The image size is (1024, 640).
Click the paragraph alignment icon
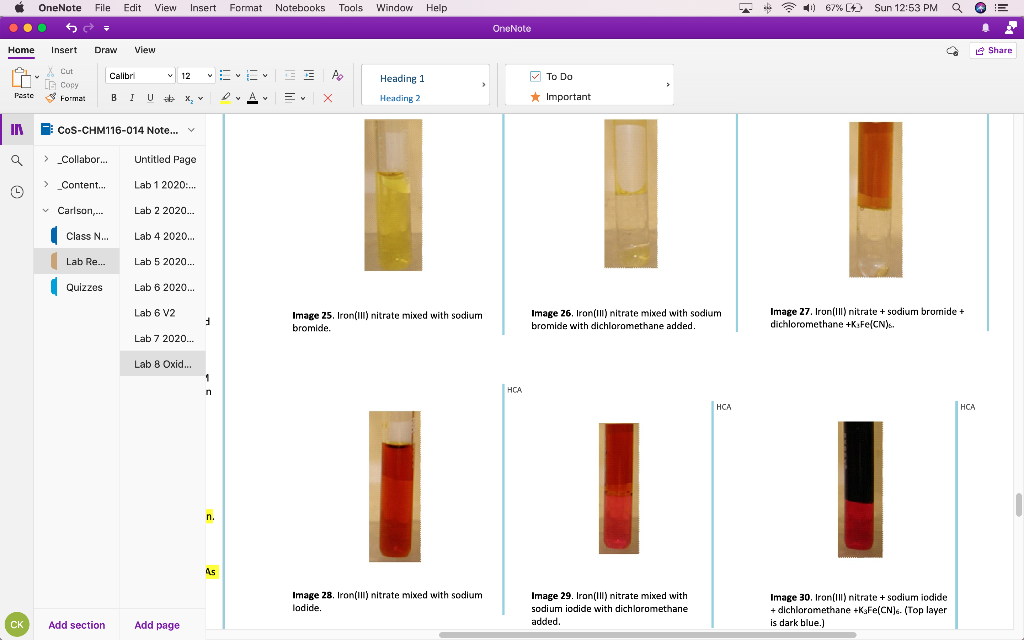tap(290, 98)
